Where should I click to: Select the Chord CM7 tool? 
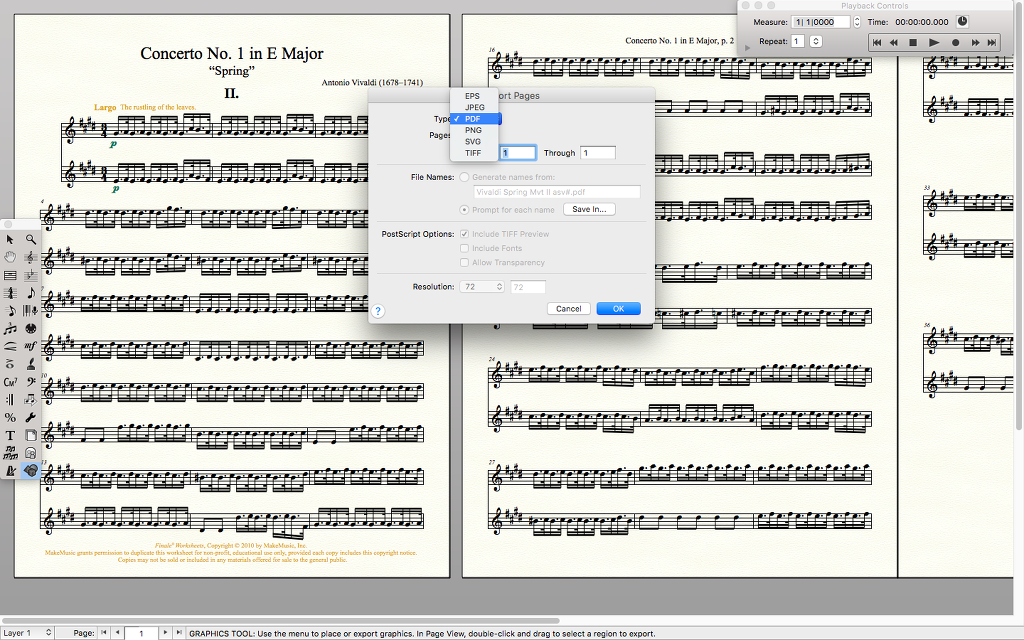[10, 382]
